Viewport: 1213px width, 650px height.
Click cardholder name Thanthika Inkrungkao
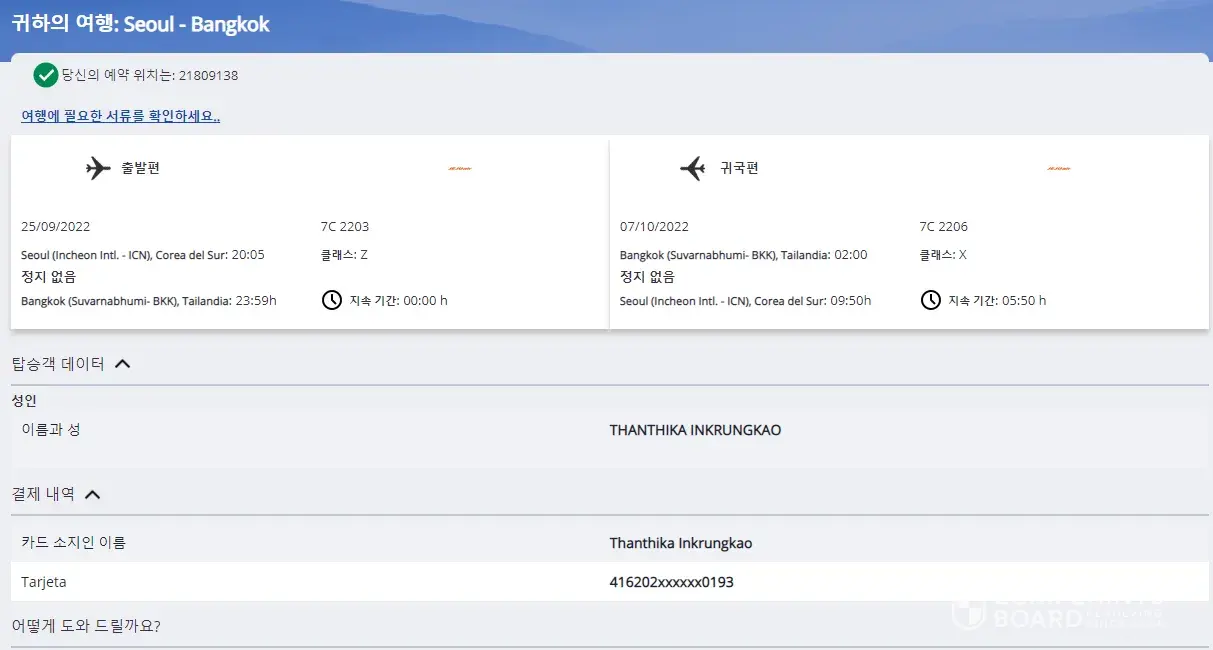point(681,544)
